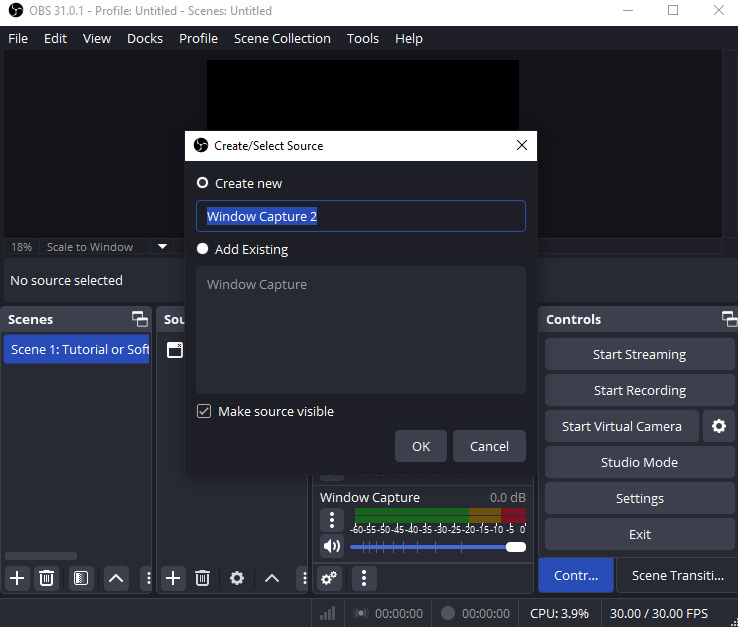Viewport: 738px width, 627px height.
Task: Open the Docks menu
Action: [145, 39]
